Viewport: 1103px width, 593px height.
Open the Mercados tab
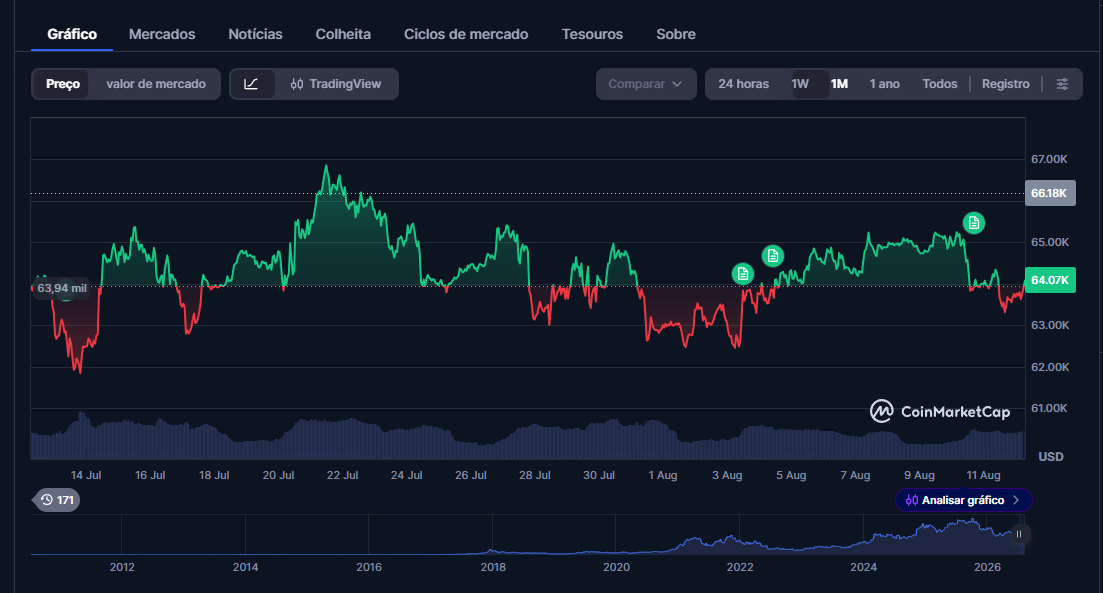[162, 34]
